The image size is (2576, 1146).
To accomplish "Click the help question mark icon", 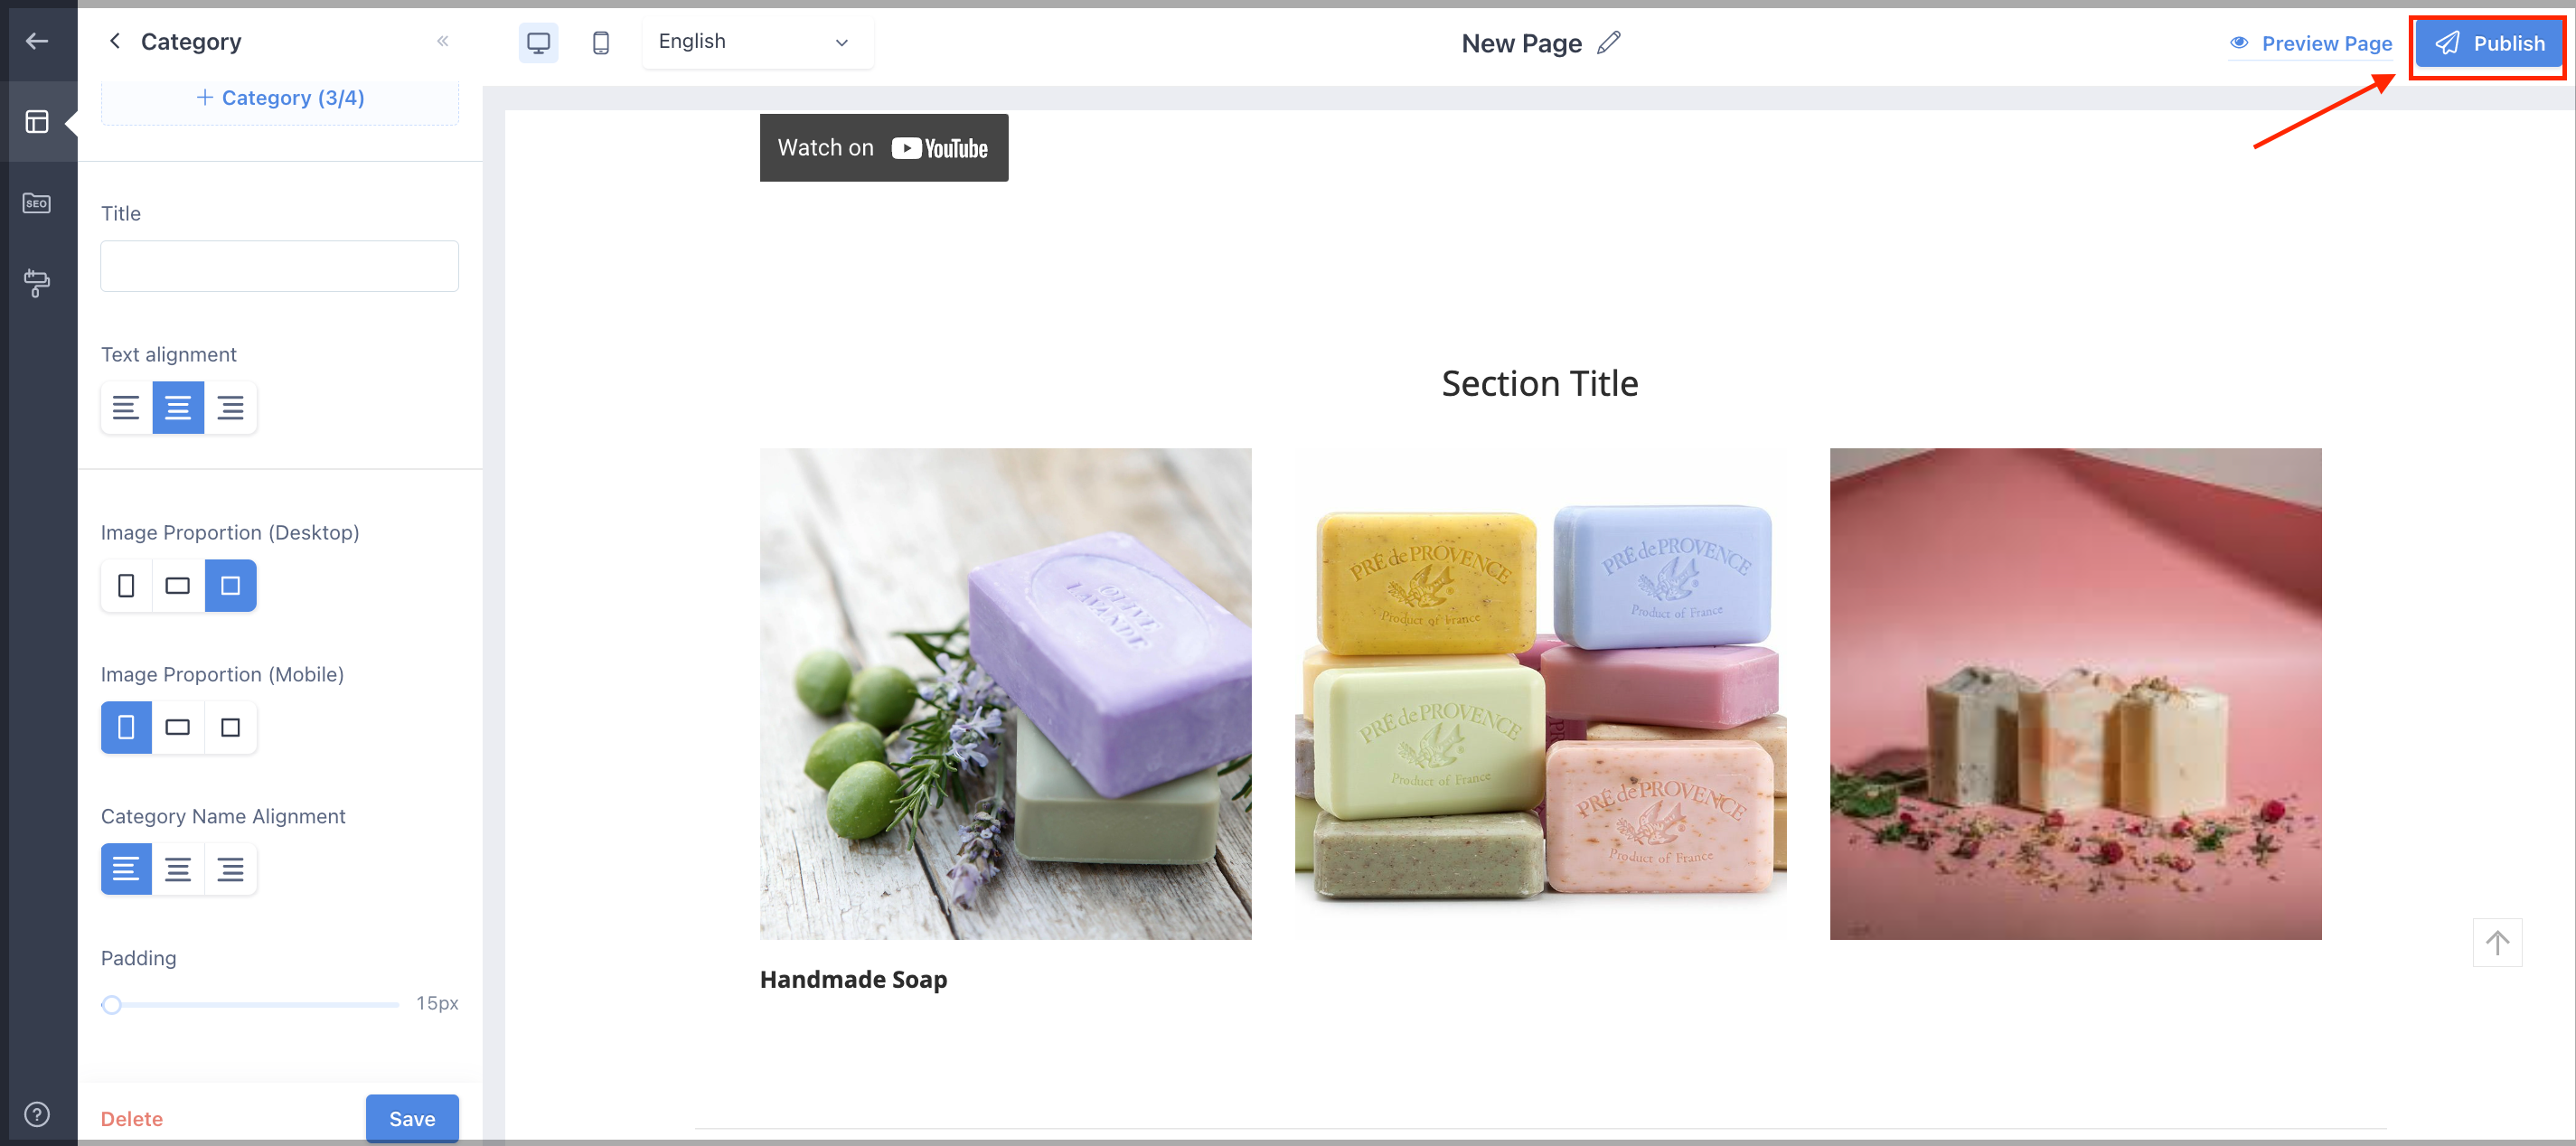I will (x=37, y=1113).
